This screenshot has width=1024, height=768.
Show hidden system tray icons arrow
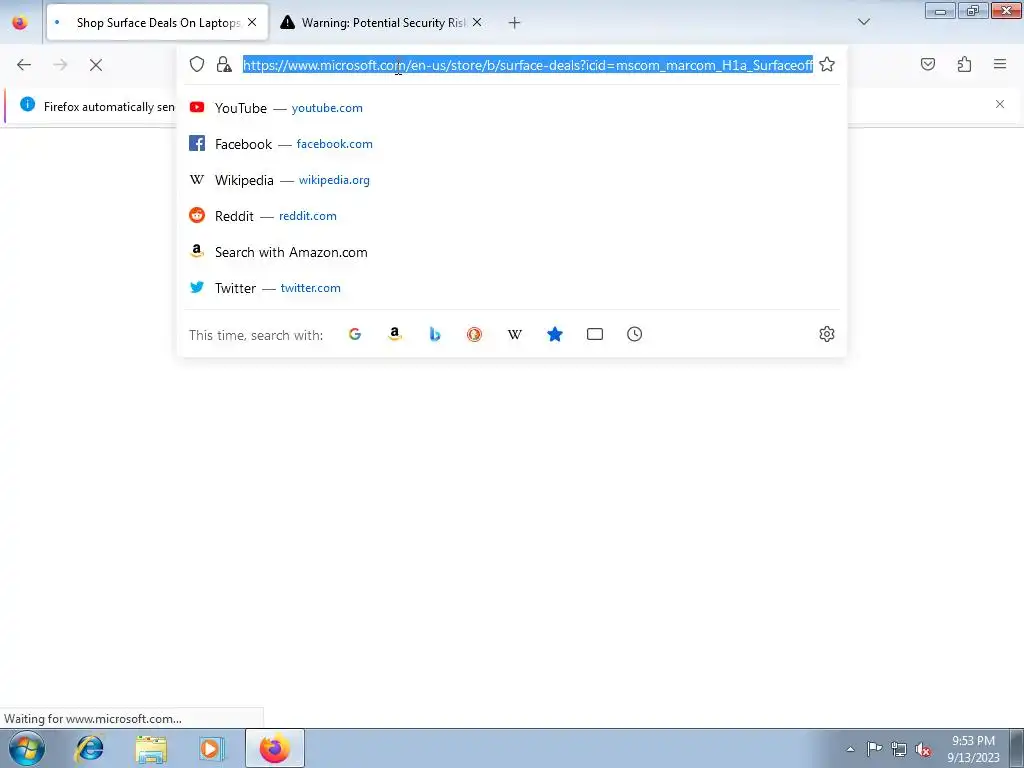point(850,749)
